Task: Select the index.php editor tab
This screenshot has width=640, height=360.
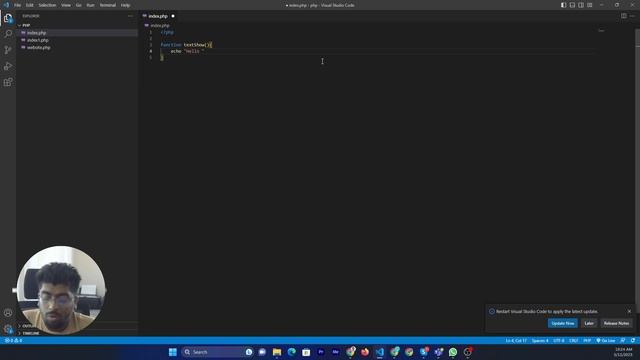Action: pos(158,16)
